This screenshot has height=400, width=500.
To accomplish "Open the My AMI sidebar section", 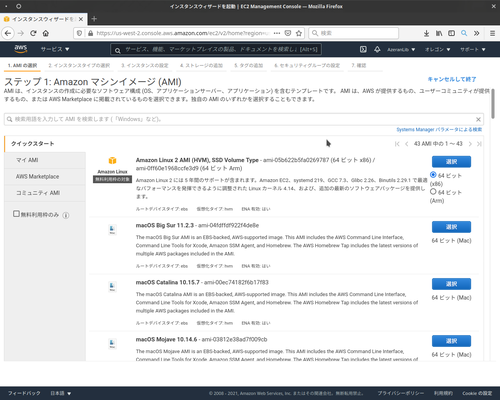I will (45, 160).
